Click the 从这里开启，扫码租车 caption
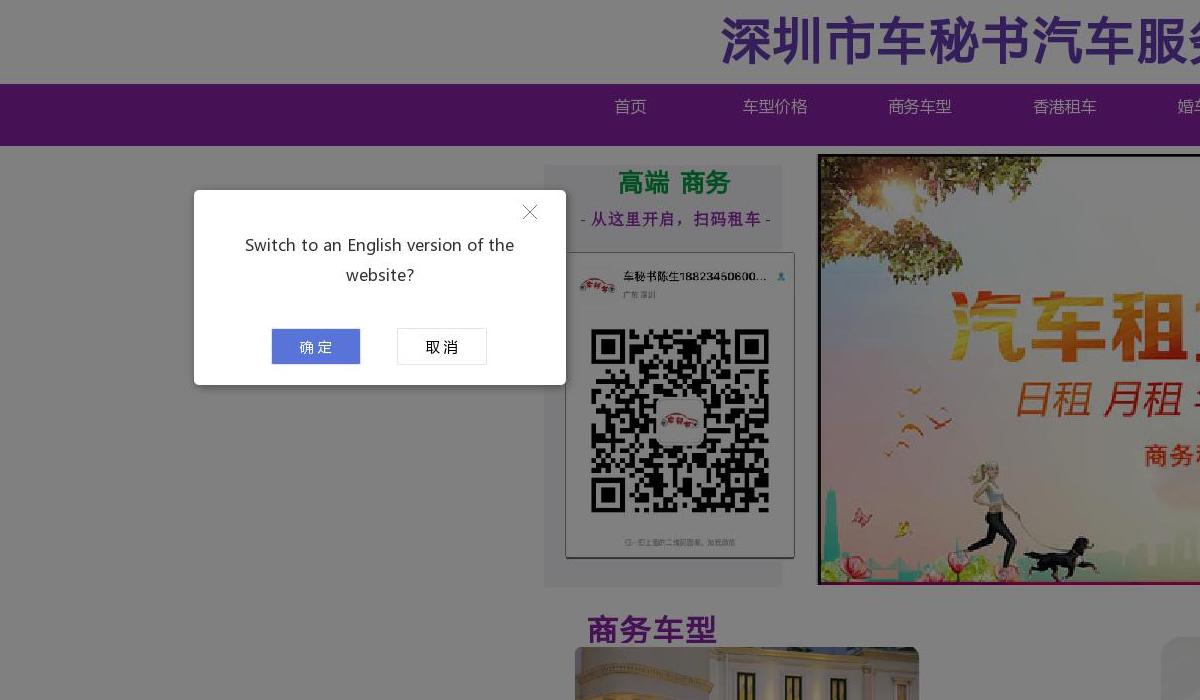Viewport: 1200px width, 700px height. click(675, 219)
